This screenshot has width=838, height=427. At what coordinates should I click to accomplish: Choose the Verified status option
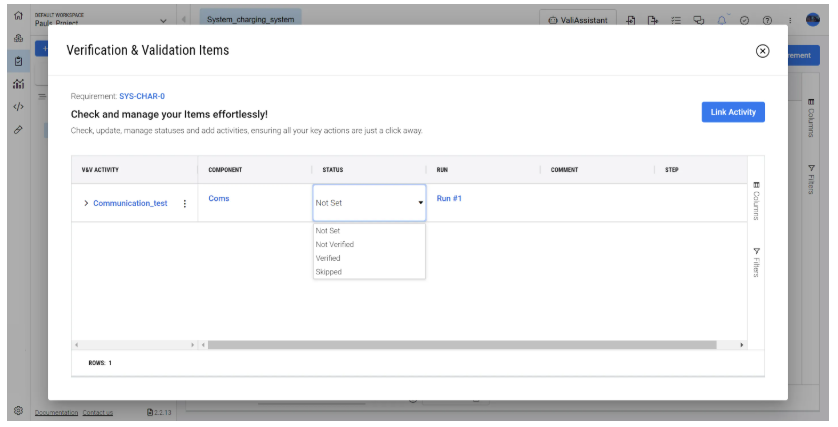click(328, 258)
